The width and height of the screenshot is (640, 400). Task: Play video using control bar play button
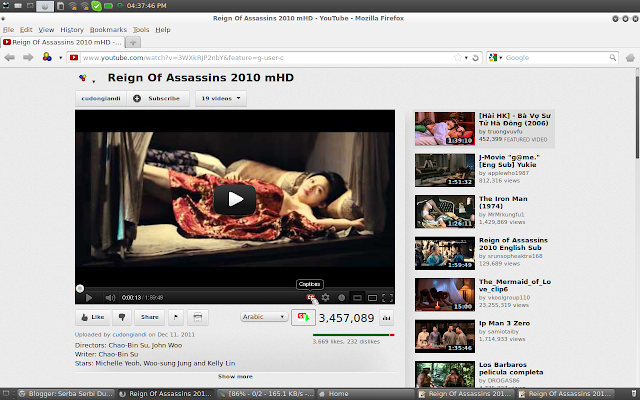point(89,298)
